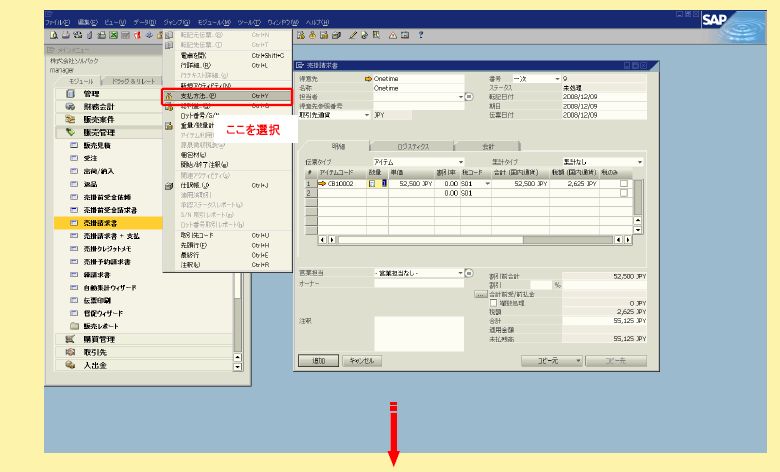The width and height of the screenshot is (780, 472).
Task: Click the Print Preview toolbar icon
Action: 54,35
